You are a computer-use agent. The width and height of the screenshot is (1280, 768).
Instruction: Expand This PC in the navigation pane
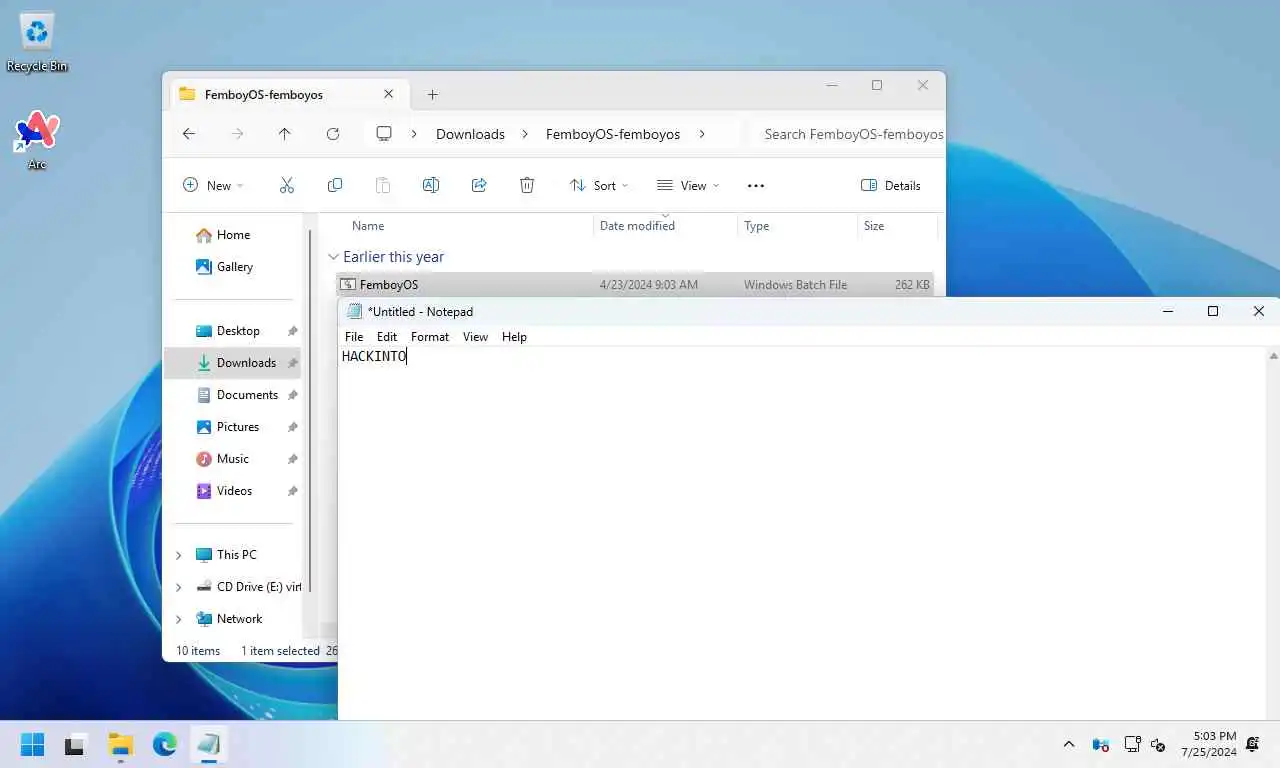pyautogui.click(x=179, y=555)
